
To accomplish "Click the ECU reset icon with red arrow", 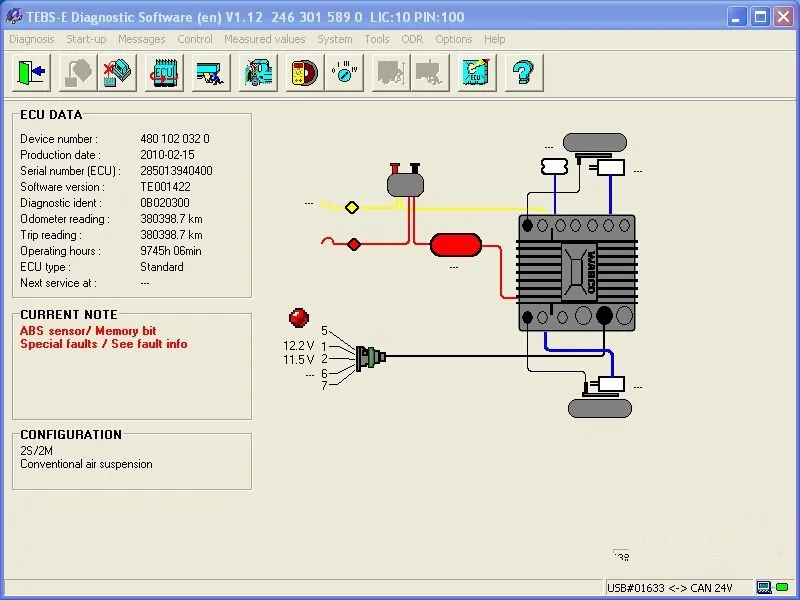I will (164, 73).
